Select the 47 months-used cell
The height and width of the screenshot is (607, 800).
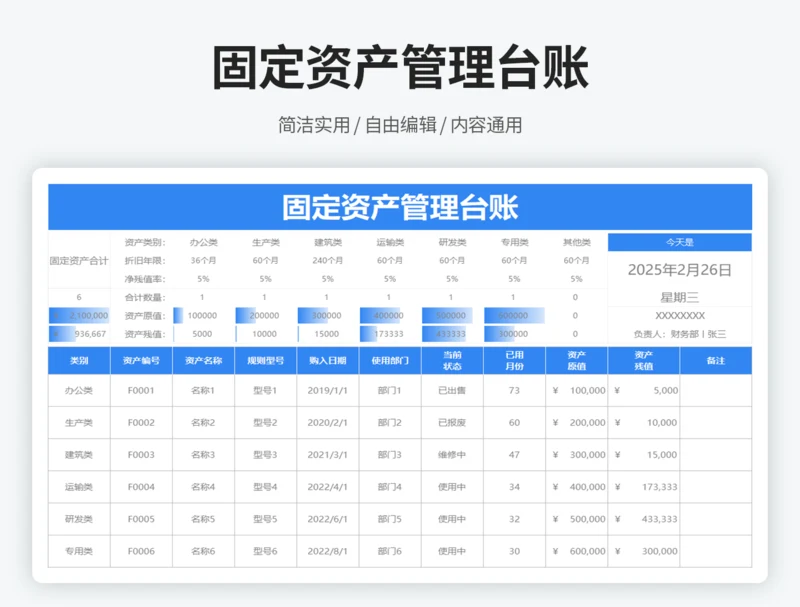point(514,455)
